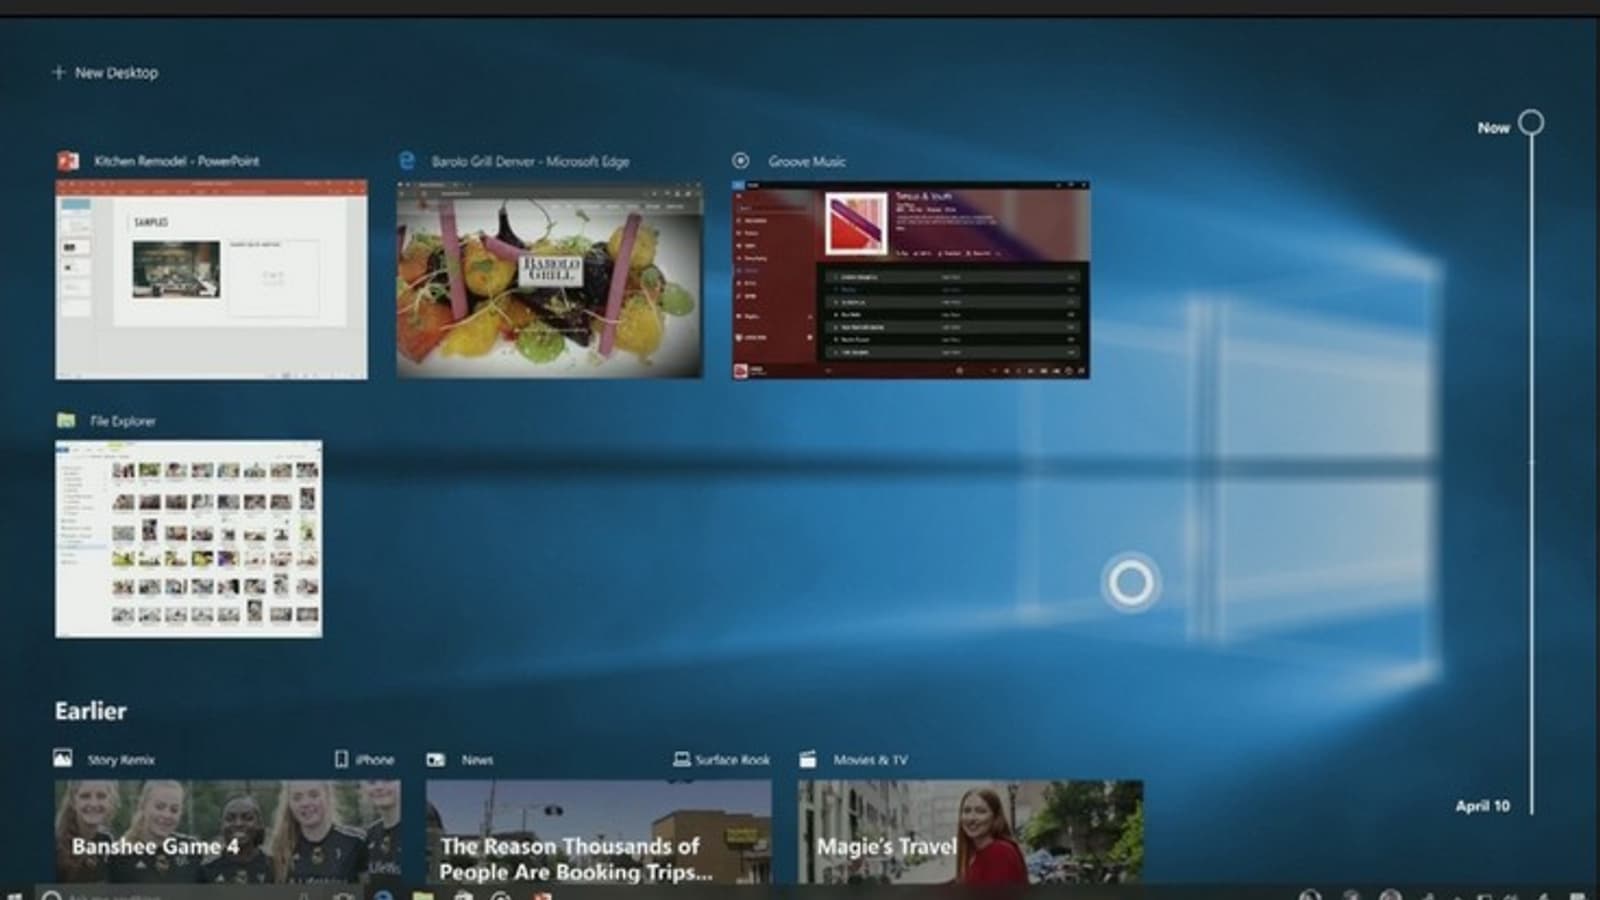Open the Kitchen Remodel PowerPoint window thumbnail

pyautogui.click(x=211, y=280)
